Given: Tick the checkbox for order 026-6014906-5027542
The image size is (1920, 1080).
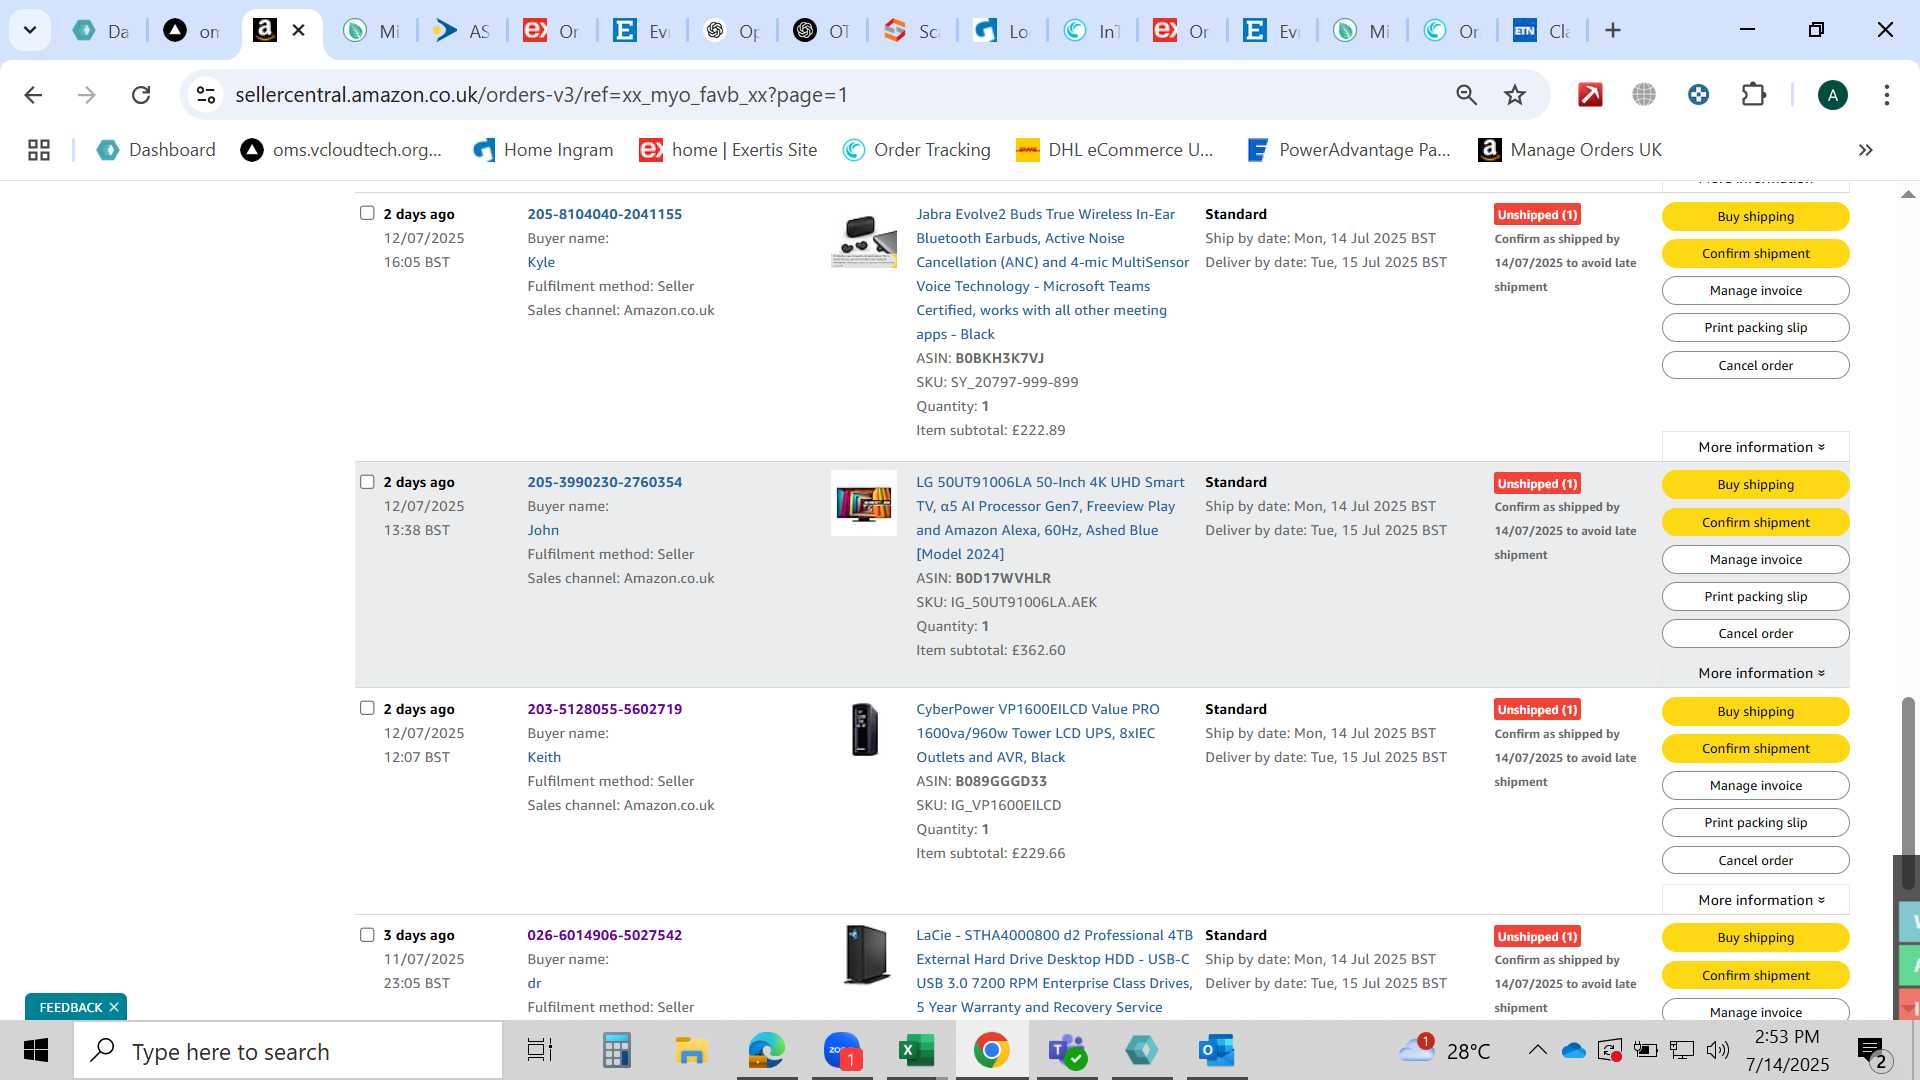Looking at the screenshot, I should pyautogui.click(x=367, y=935).
